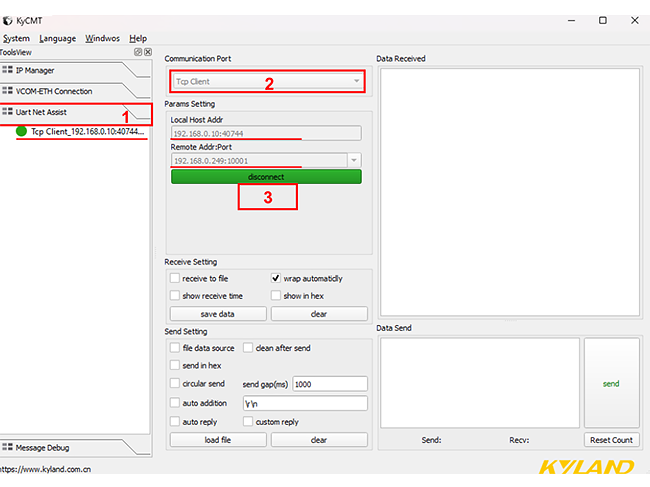Viewport: 650px width, 487px height.
Task: Open the VCOM-ETH Connection section
Action: click(75, 91)
